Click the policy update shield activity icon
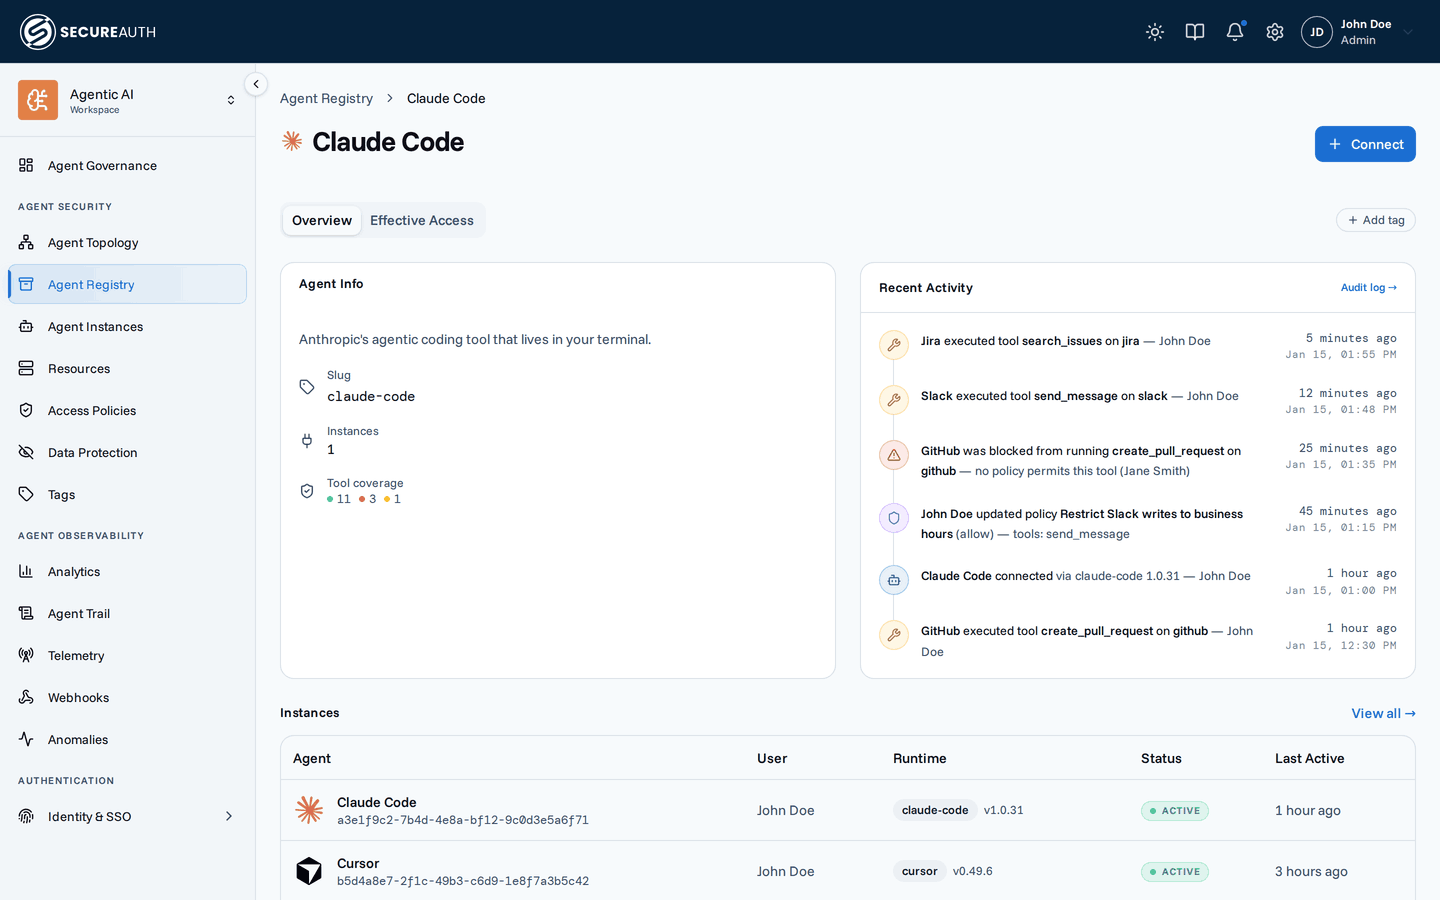This screenshot has height=900, width=1440. click(x=894, y=518)
